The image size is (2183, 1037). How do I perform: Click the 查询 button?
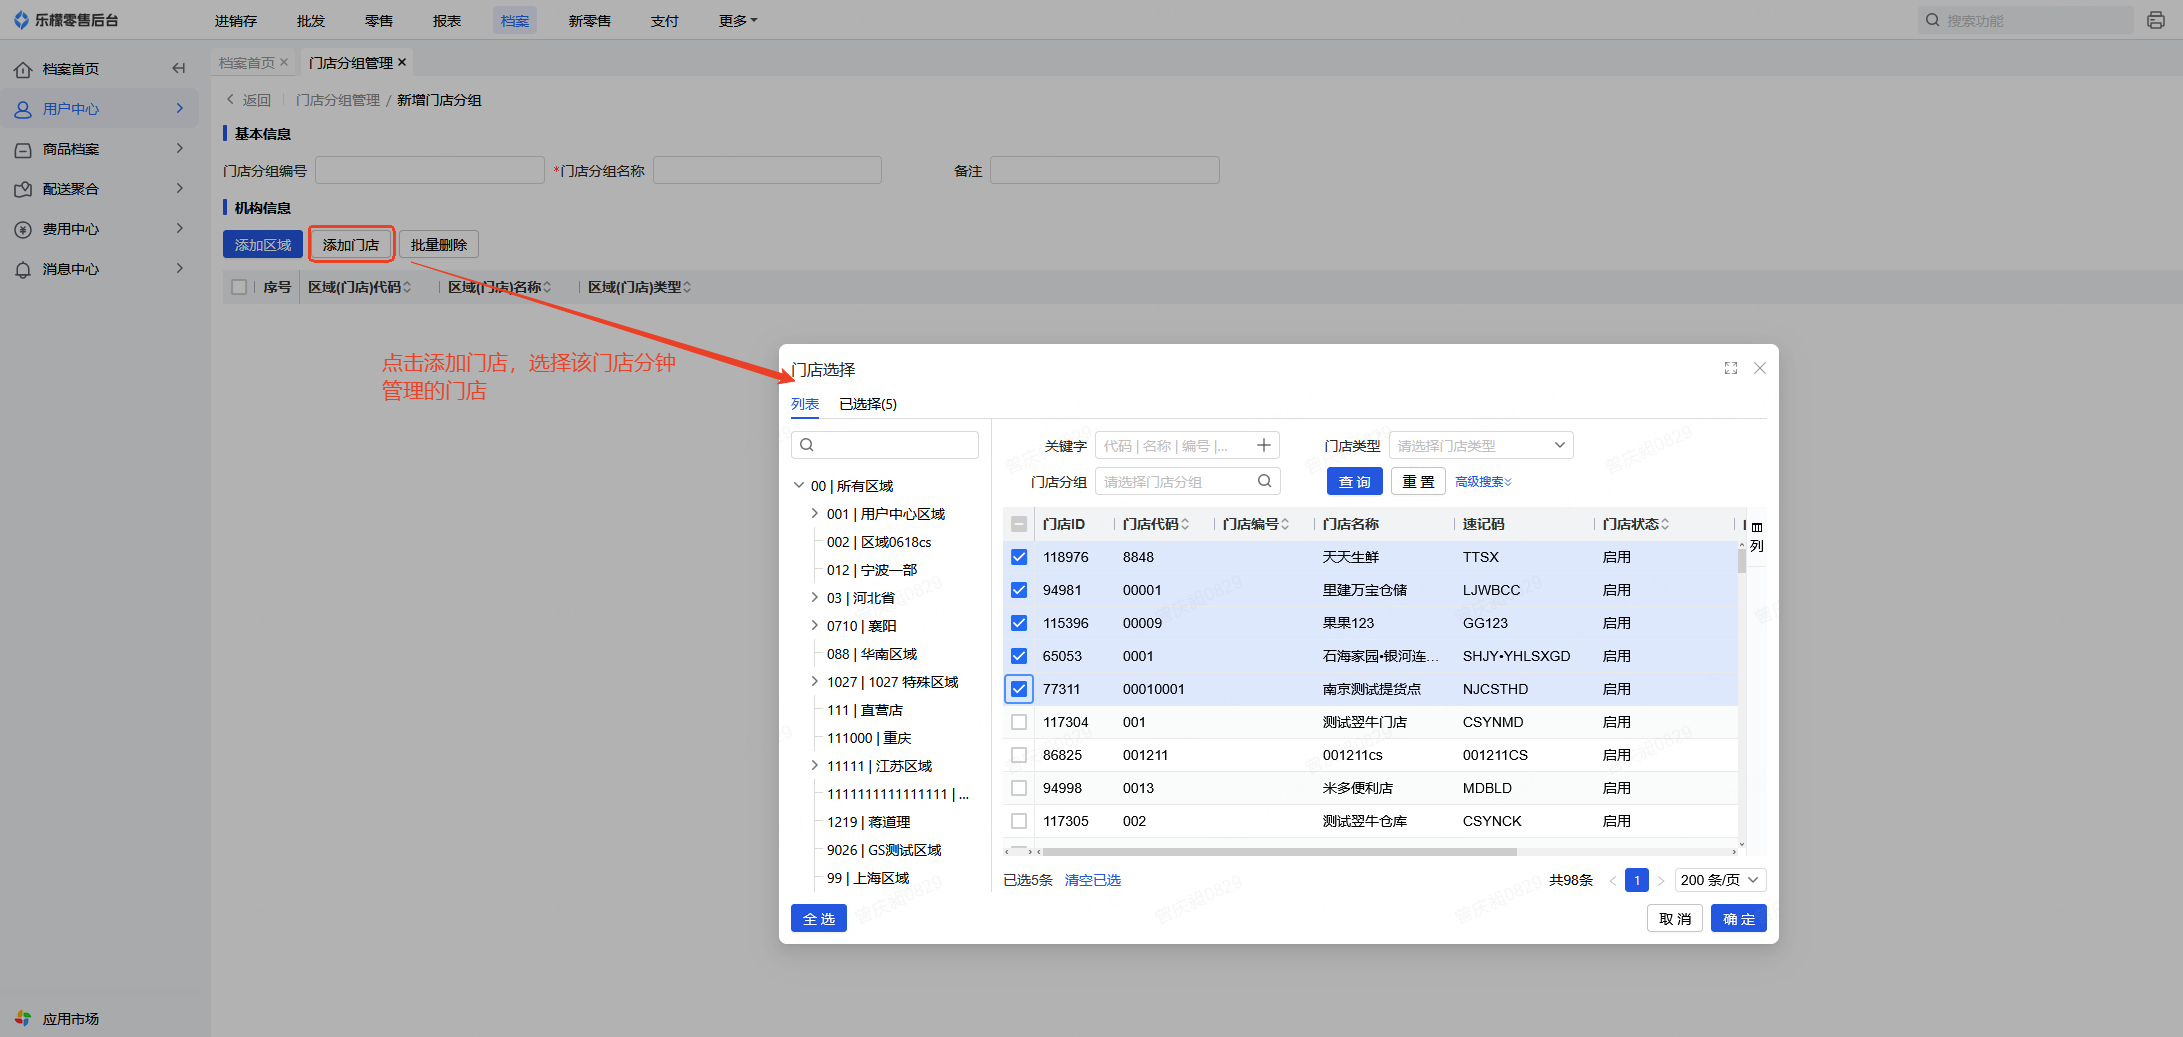(x=1354, y=482)
